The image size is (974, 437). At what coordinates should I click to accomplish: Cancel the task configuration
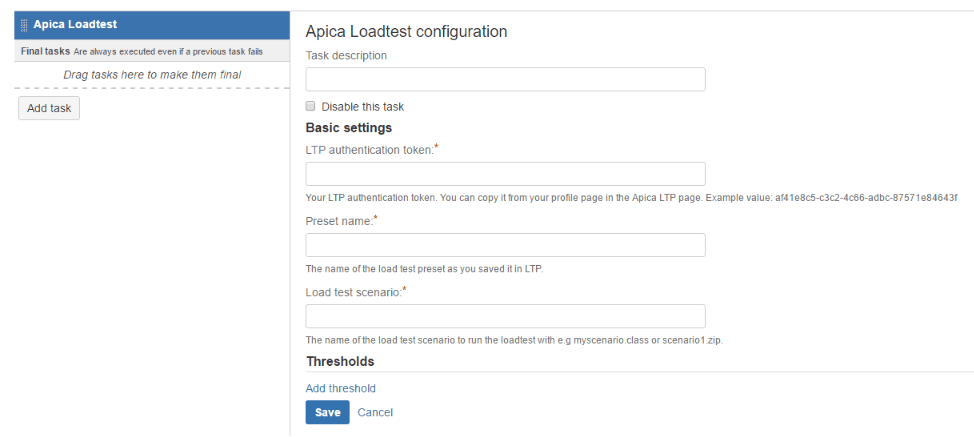[375, 412]
